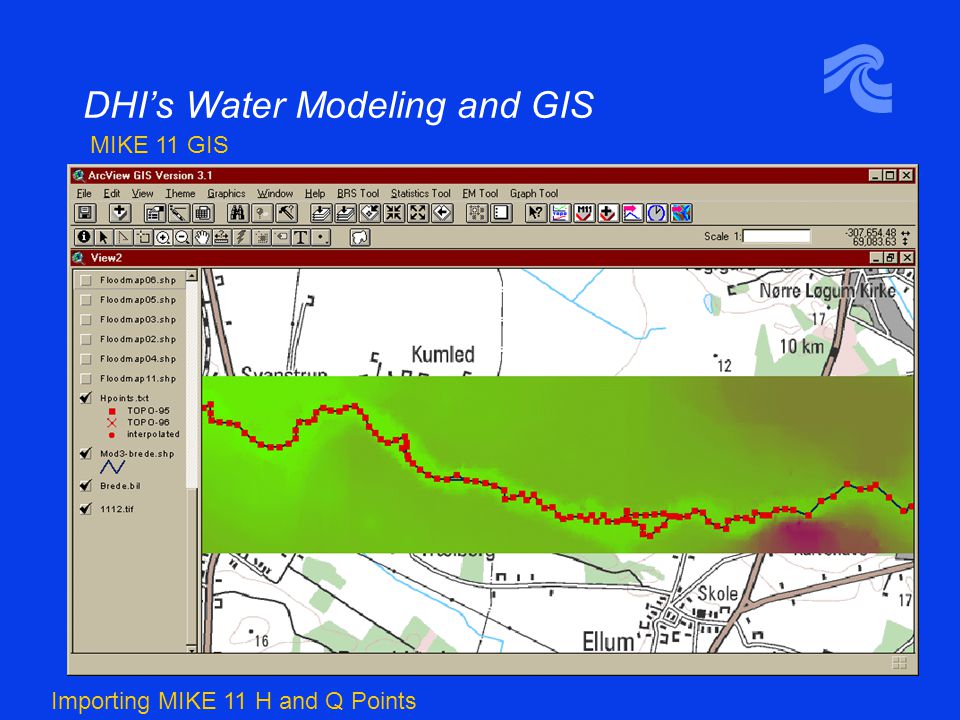This screenshot has width=960, height=720.
Task: Open the EM Tool menu
Action: [x=480, y=193]
